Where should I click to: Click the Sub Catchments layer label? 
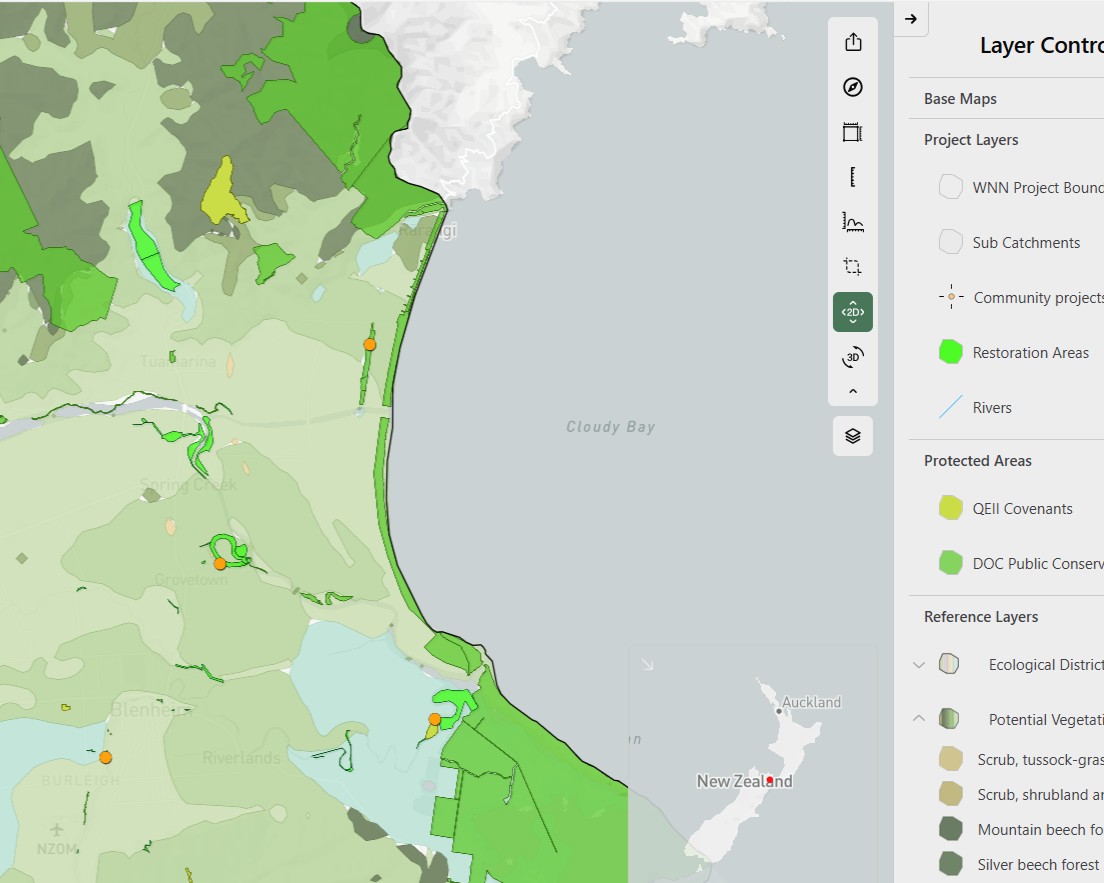1026,243
